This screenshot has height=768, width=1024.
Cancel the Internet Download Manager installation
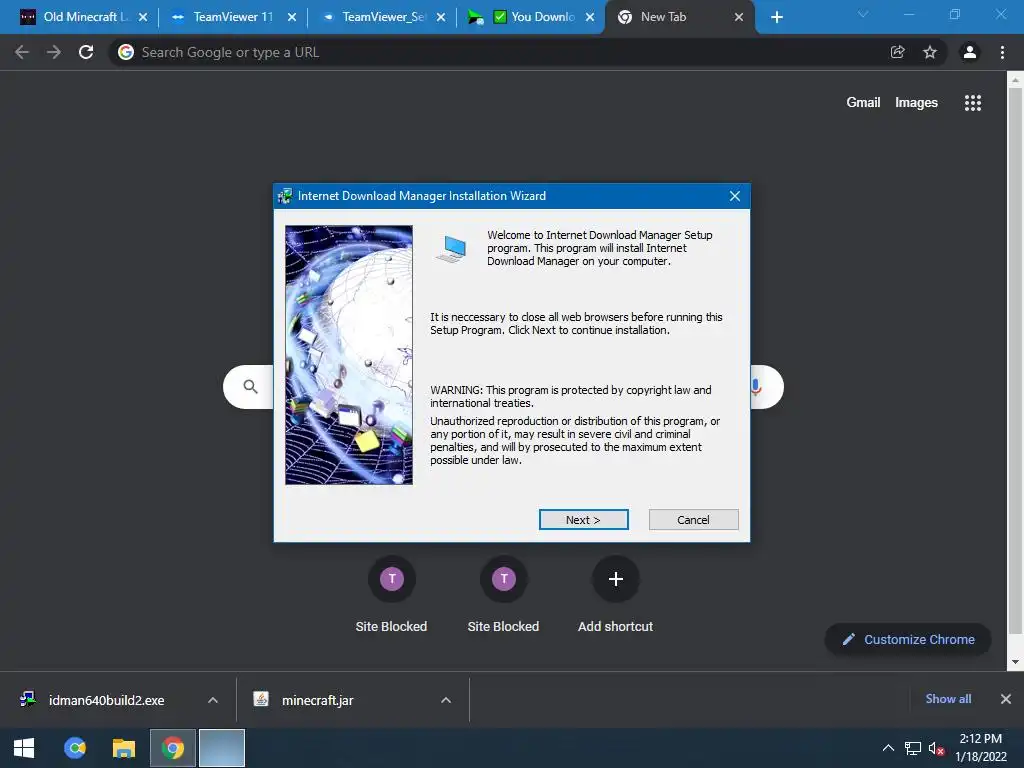[x=693, y=520]
